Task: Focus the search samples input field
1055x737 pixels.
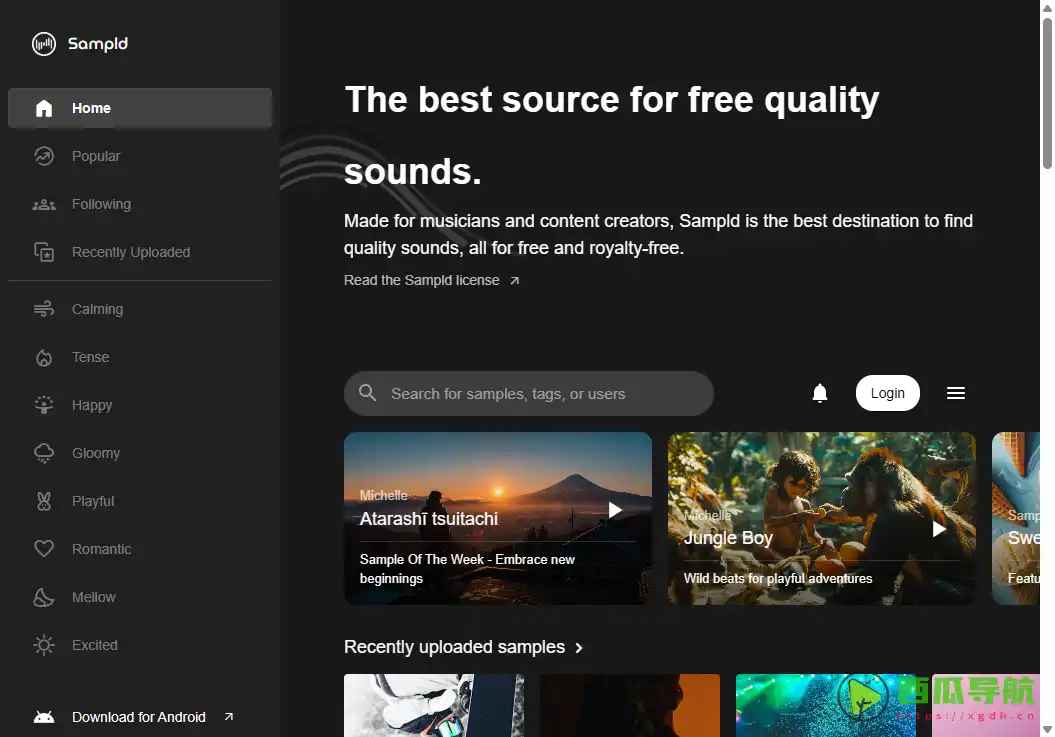Action: (x=540, y=394)
